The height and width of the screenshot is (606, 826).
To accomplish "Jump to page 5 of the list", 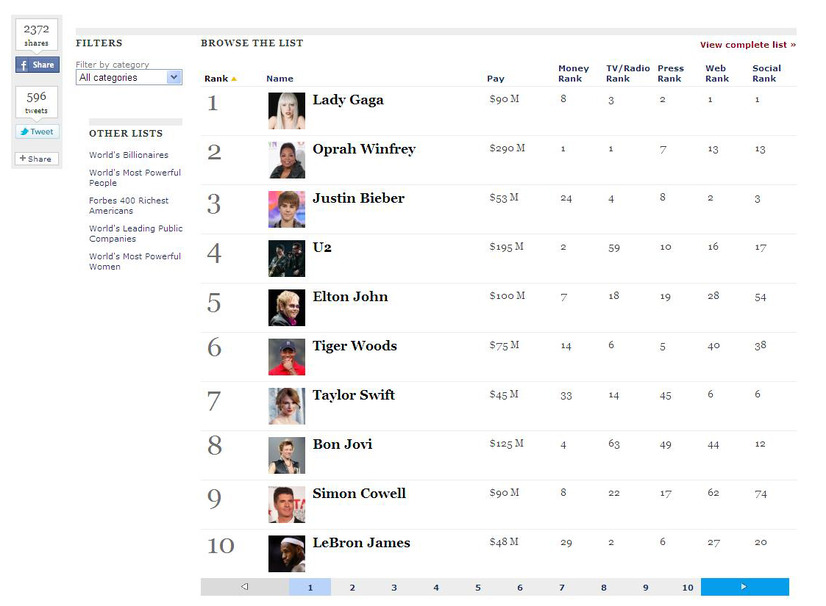I will 478,587.
